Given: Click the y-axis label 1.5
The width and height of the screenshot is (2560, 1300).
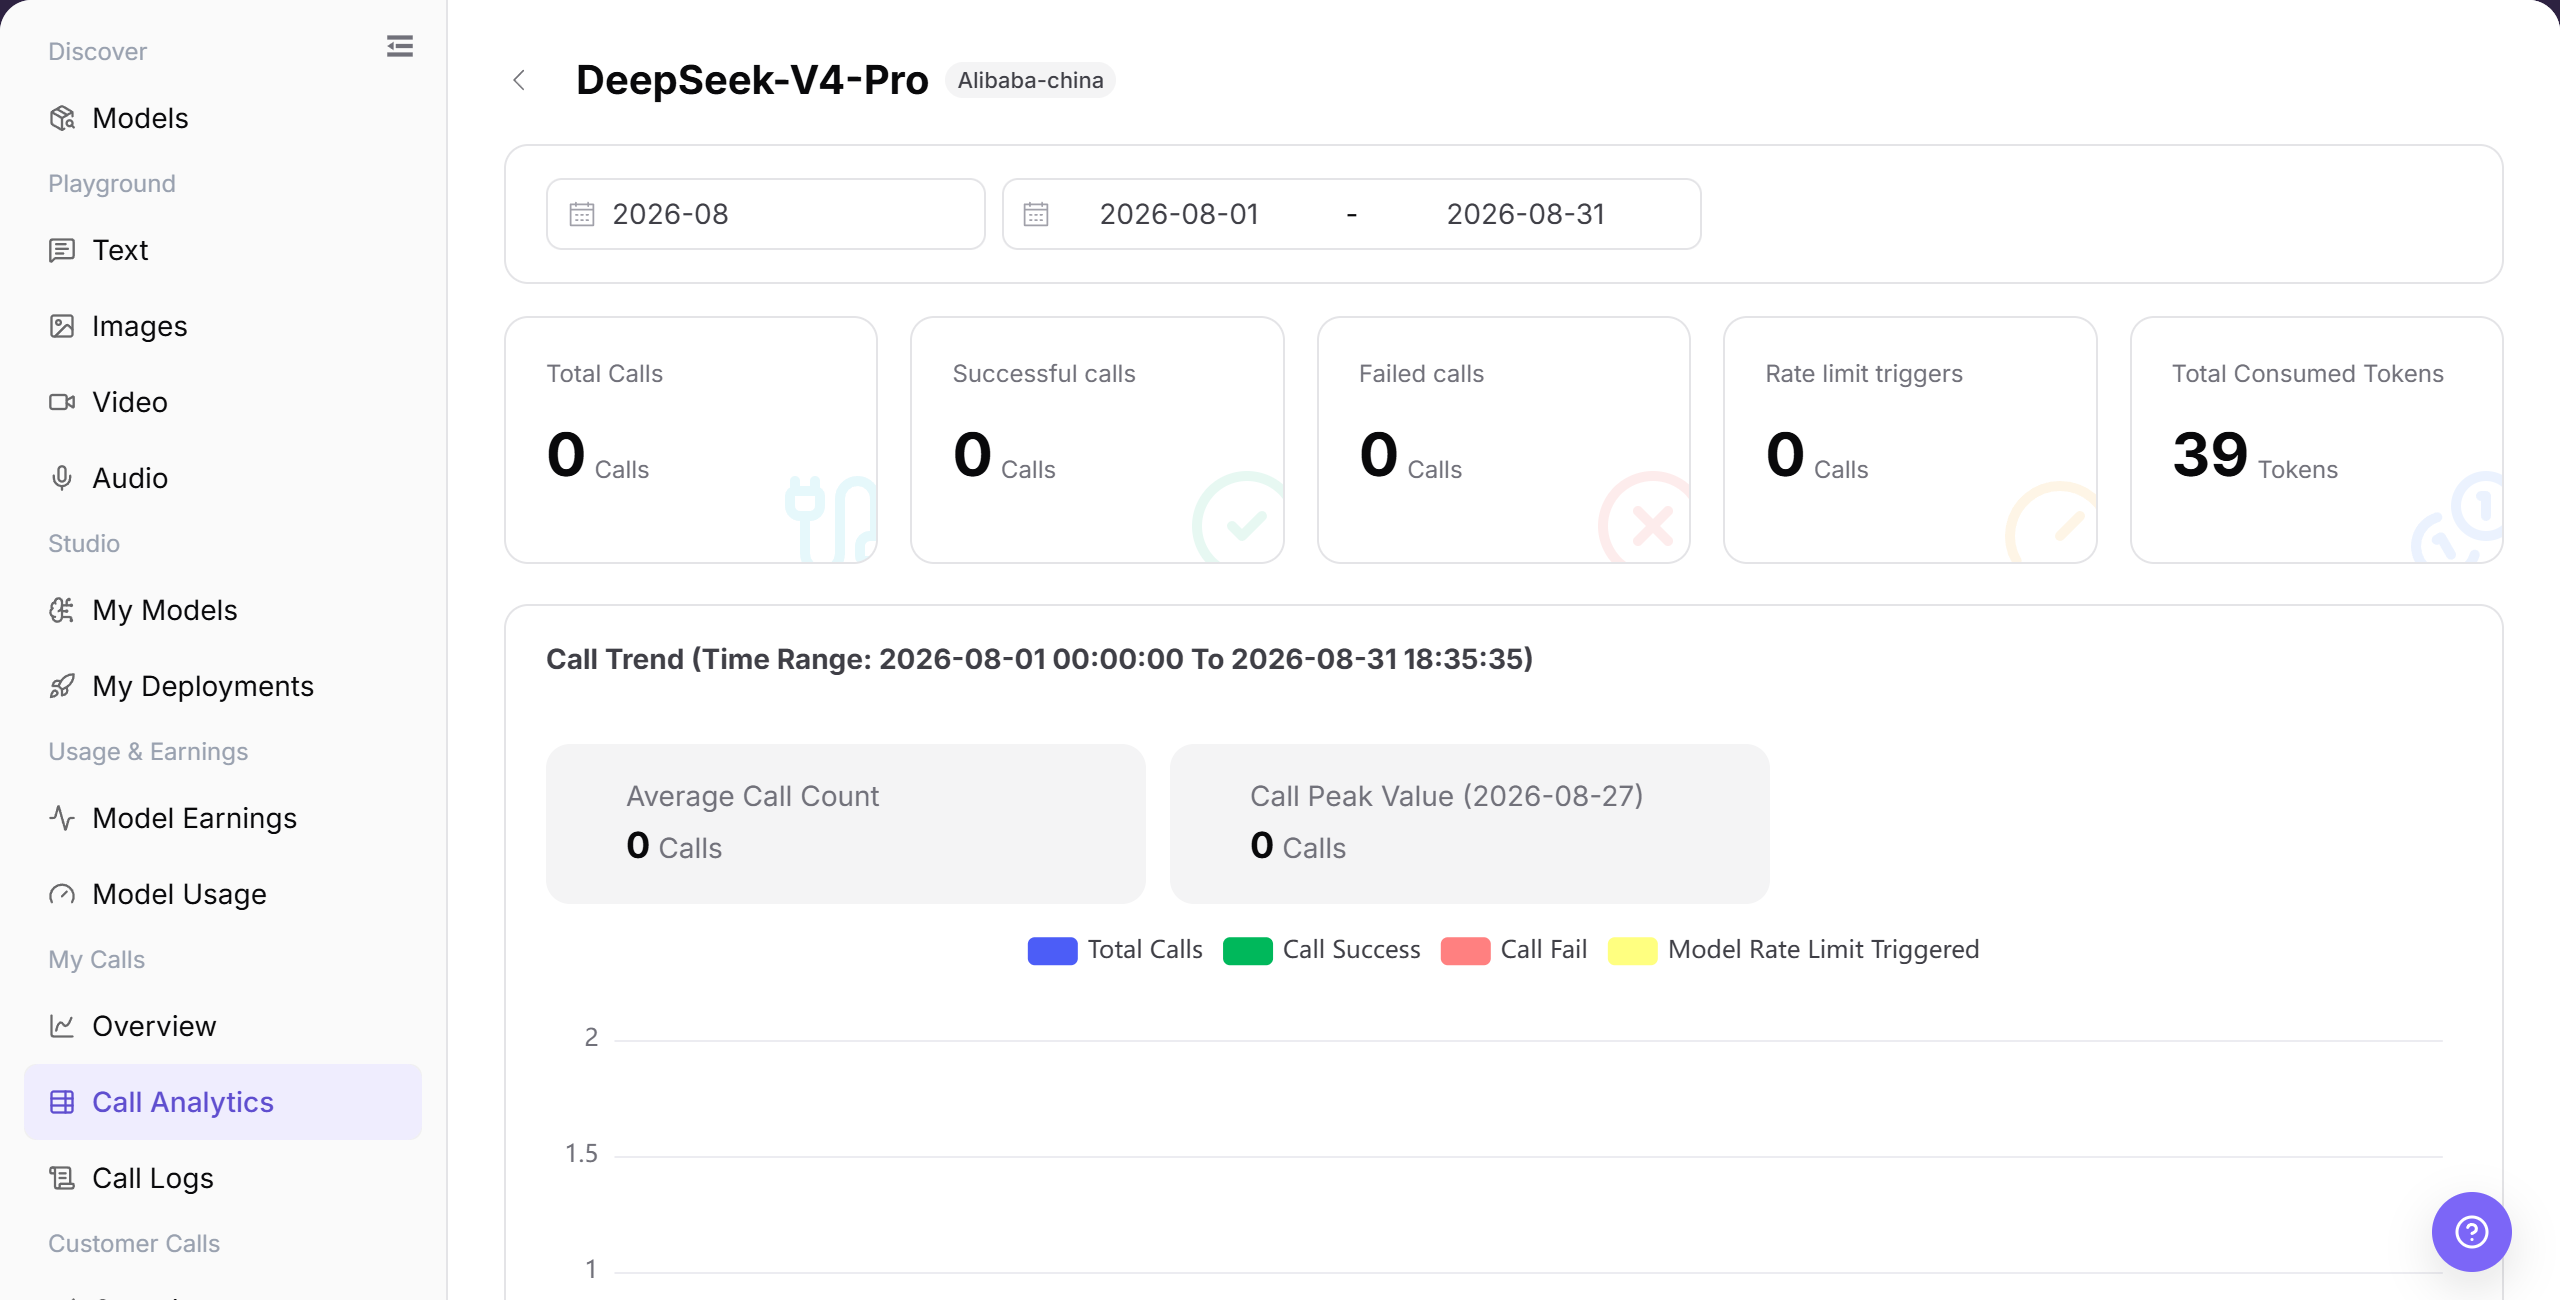Looking at the screenshot, I should coord(581,1154).
